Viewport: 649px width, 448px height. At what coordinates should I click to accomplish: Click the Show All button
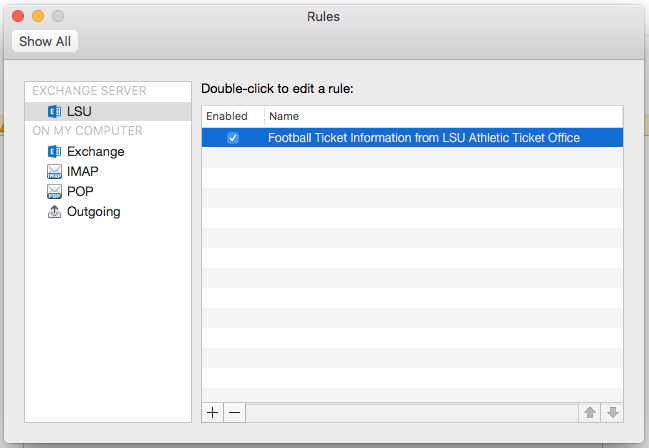coord(45,41)
